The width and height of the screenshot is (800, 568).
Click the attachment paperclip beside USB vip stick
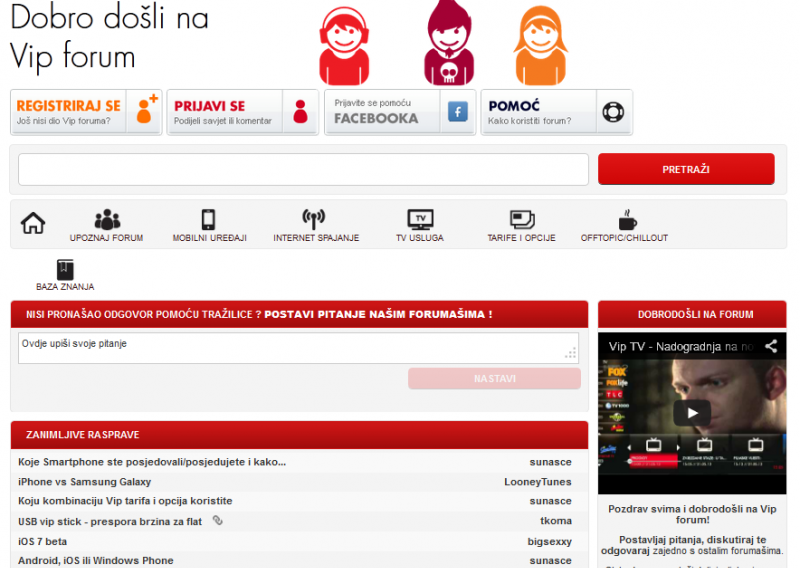click(218, 521)
